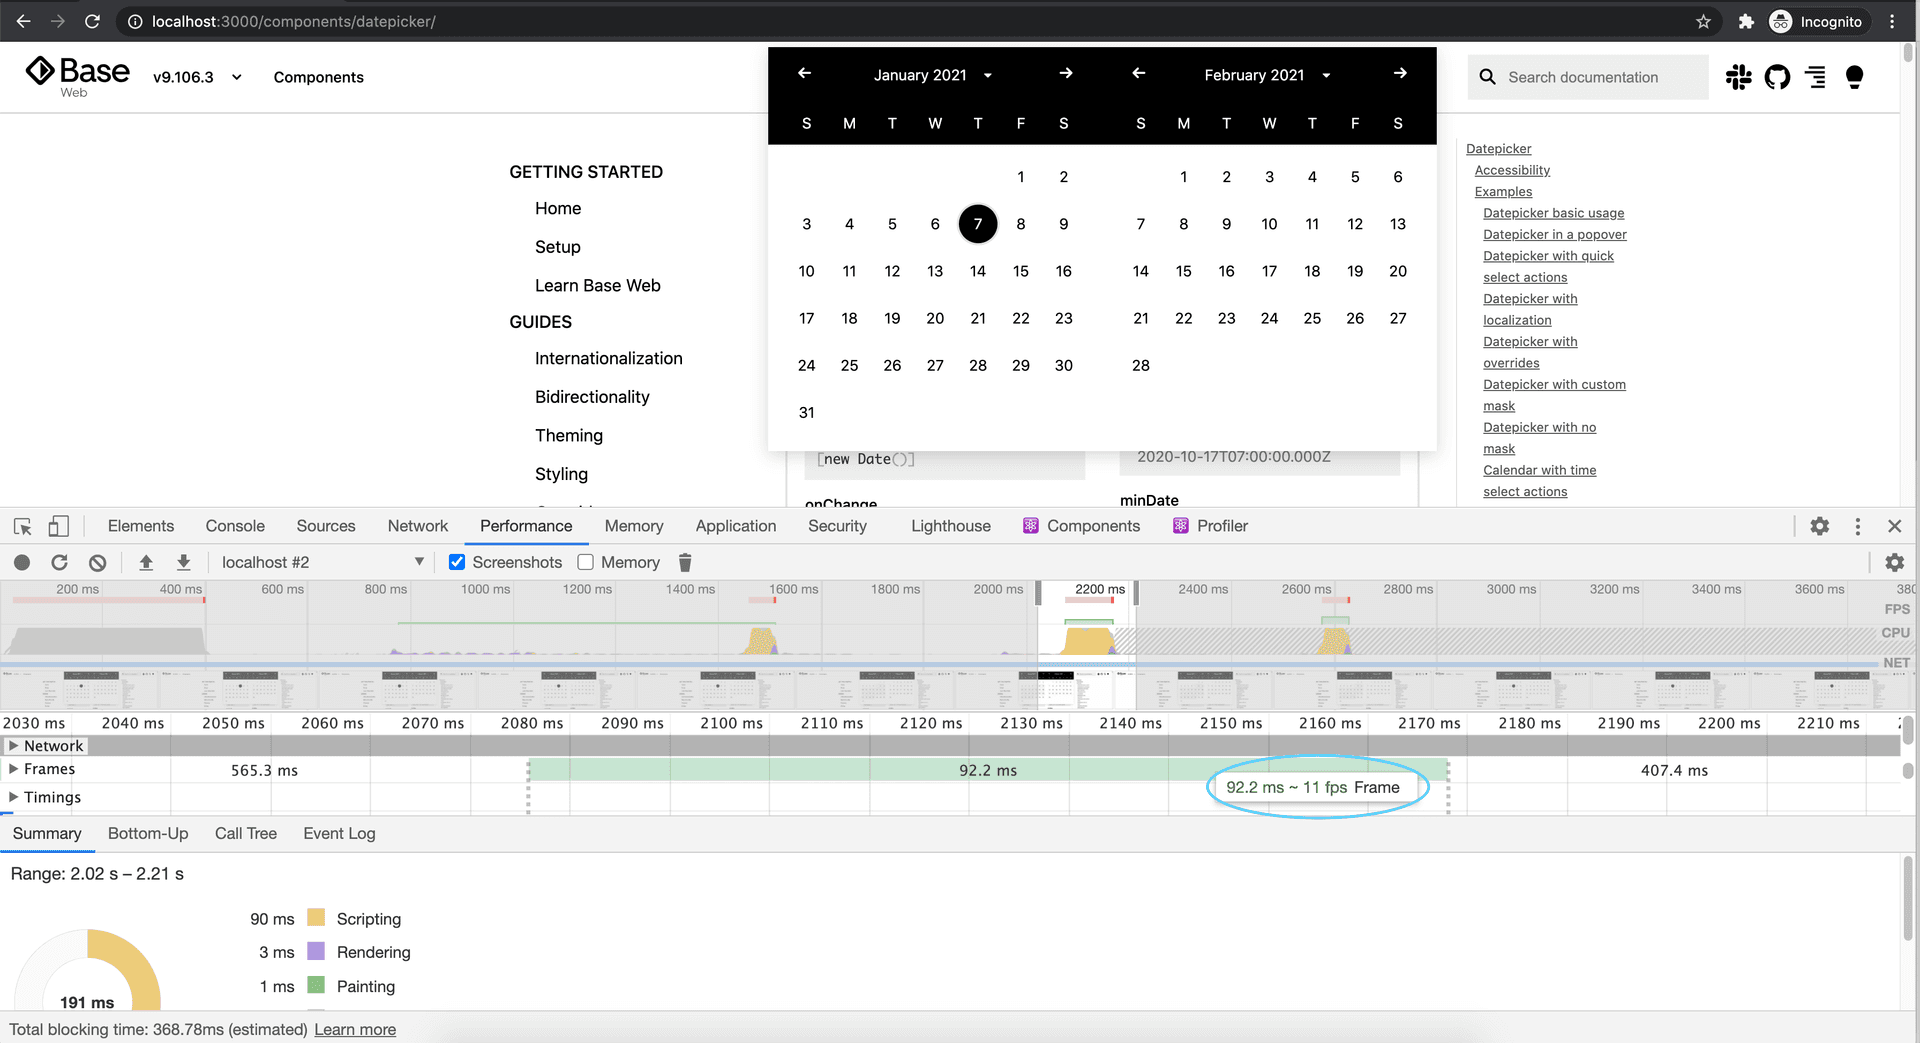1920x1043 pixels.
Task: Select the 565.3 ms frame
Action: pos(264,770)
